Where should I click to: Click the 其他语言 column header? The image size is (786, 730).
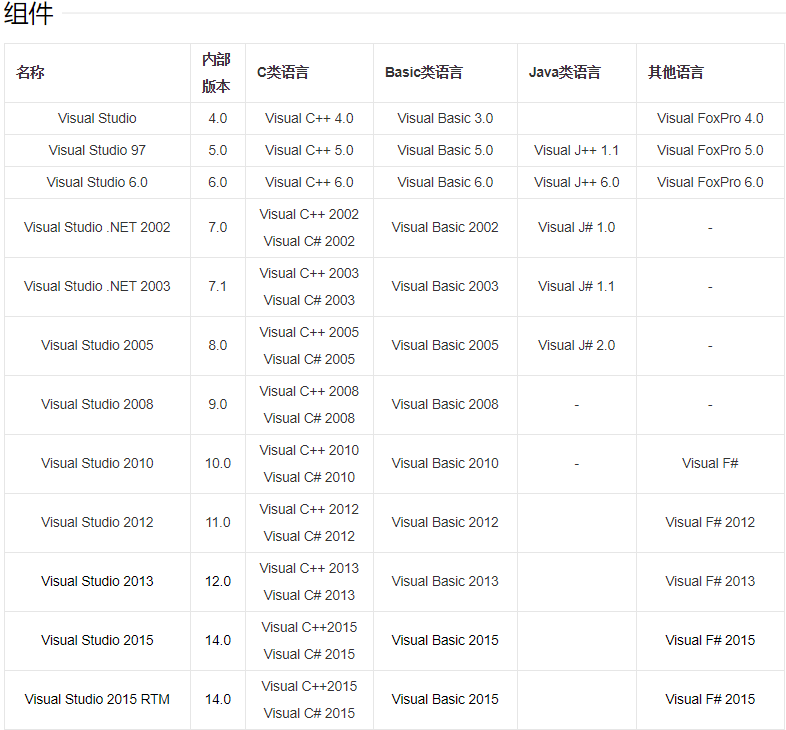pyautogui.click(x=676, y=72)
